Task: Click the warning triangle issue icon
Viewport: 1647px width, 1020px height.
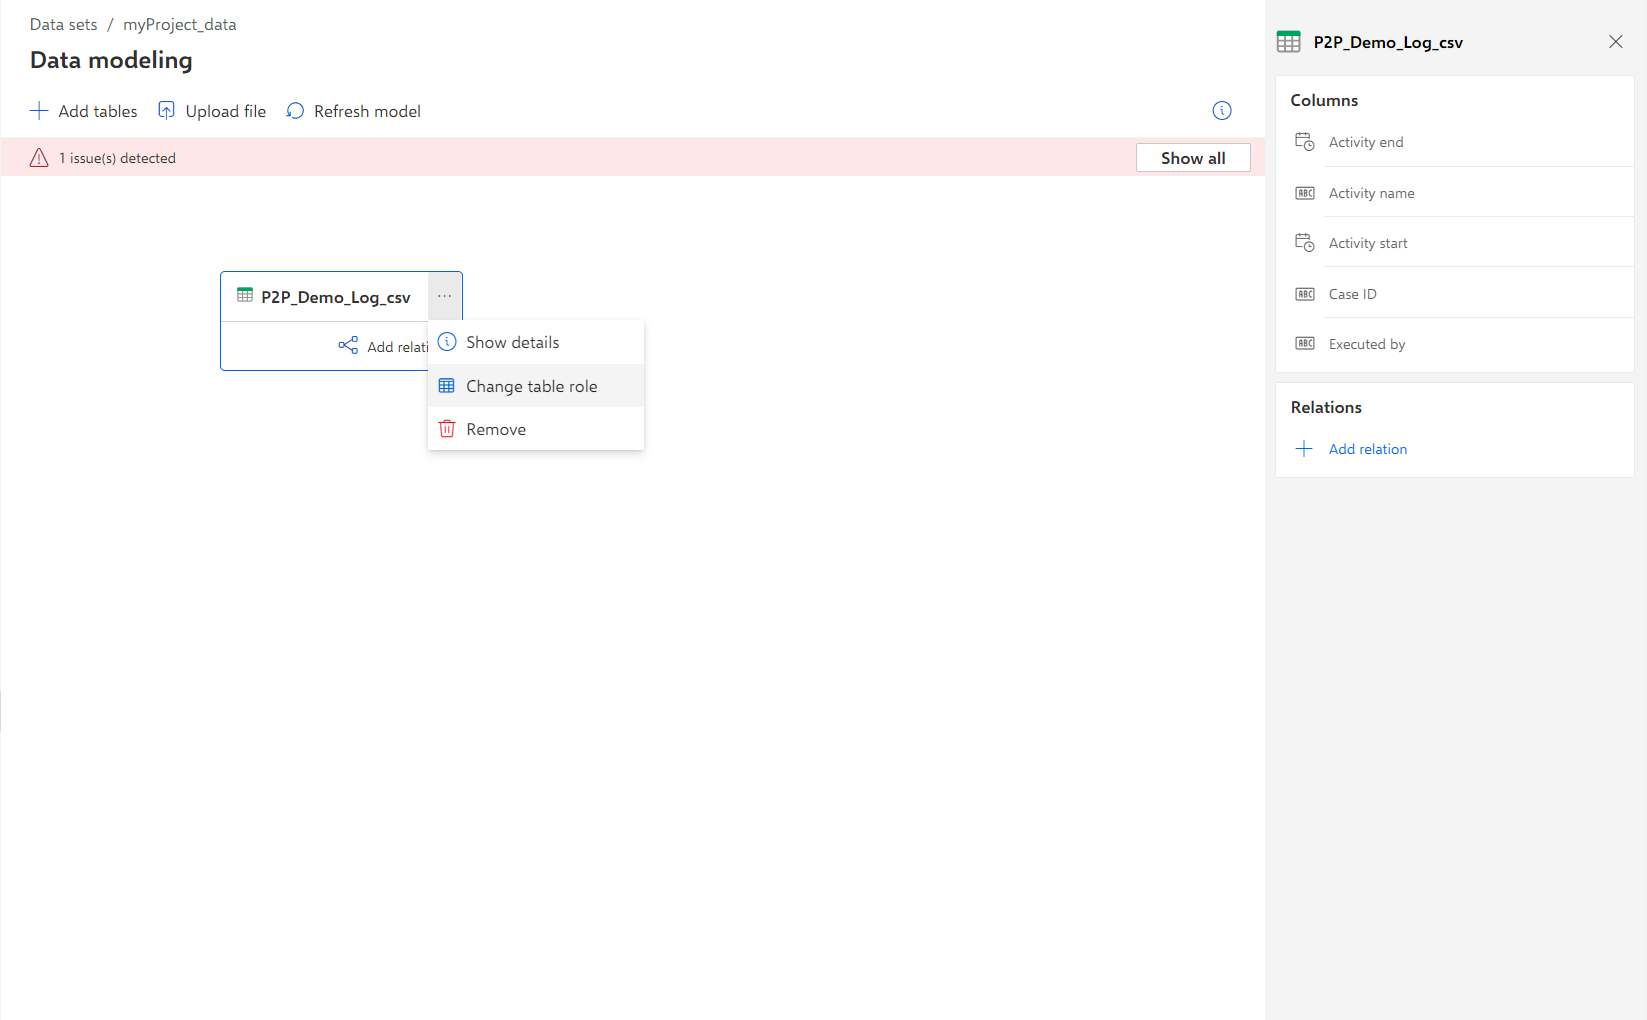Action: click(39, 158)
